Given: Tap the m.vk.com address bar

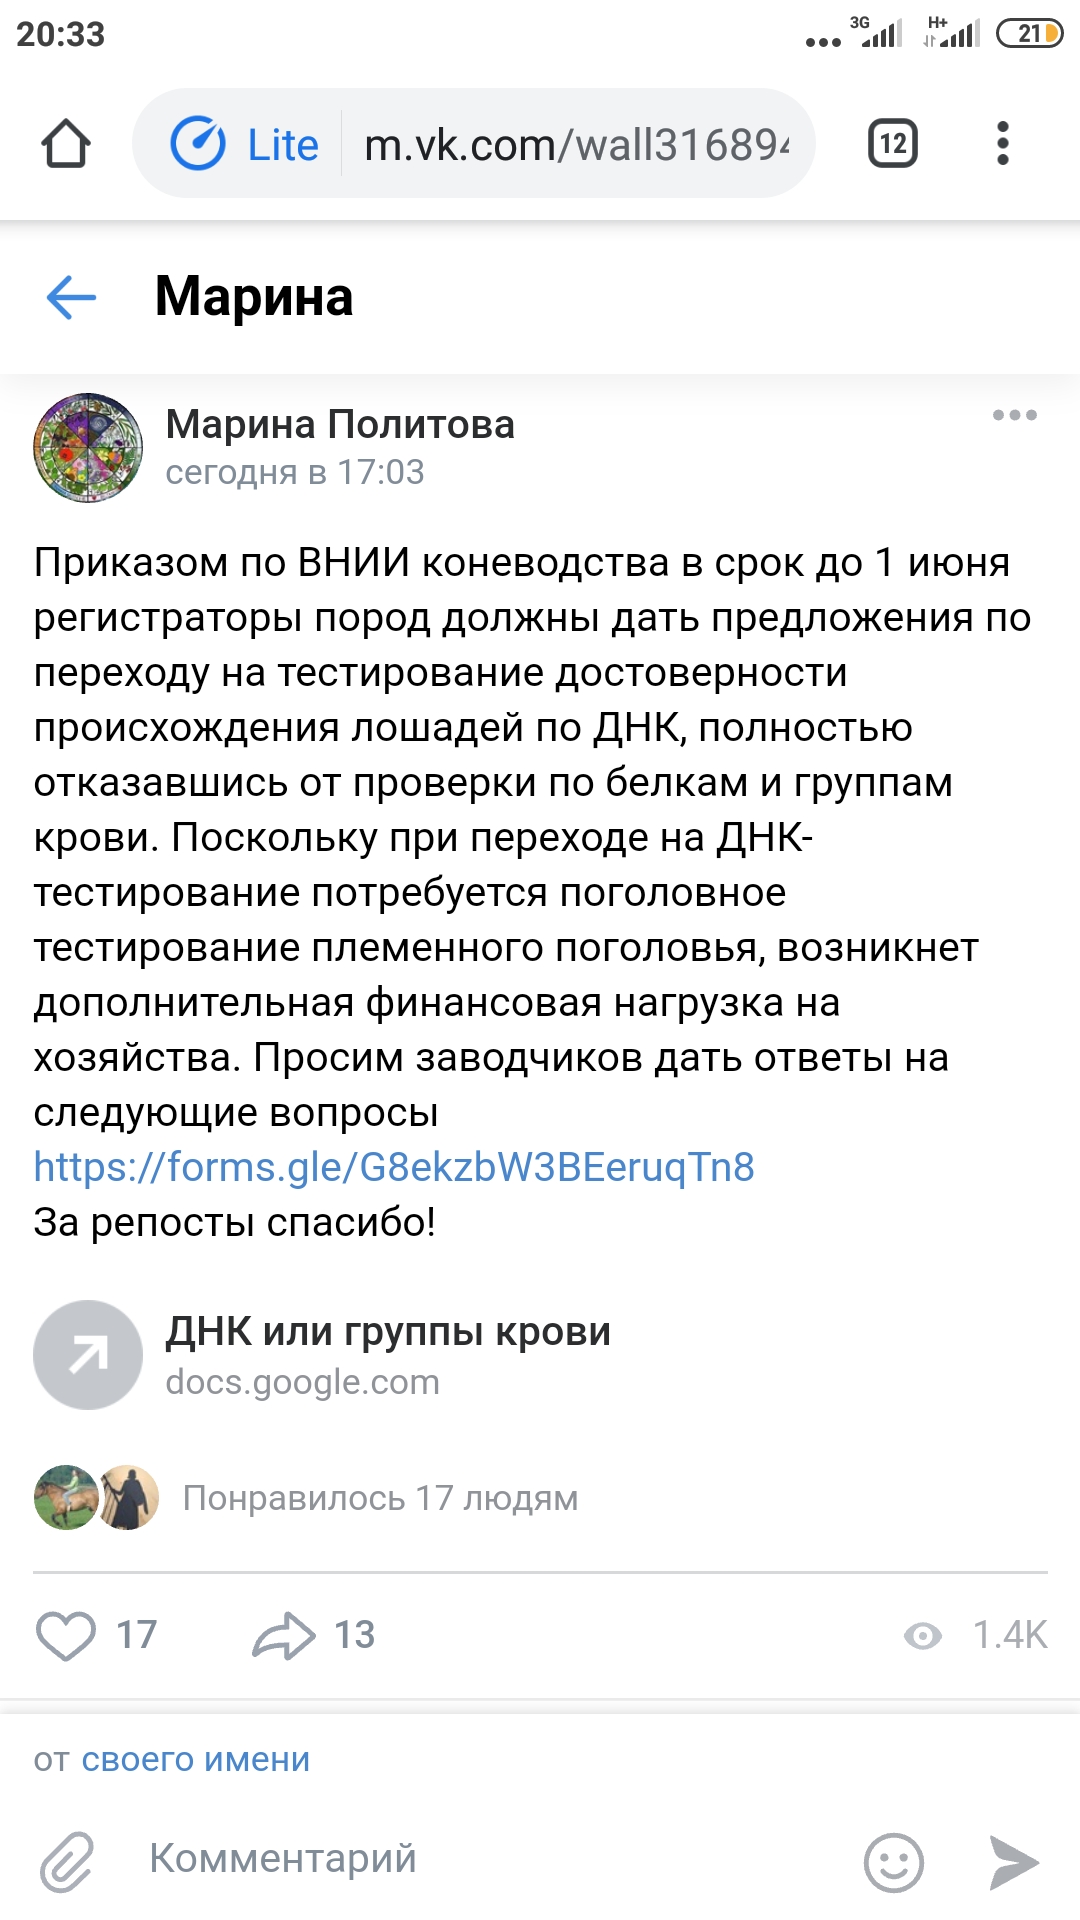Looking at the screenshot, I should 576,145.
